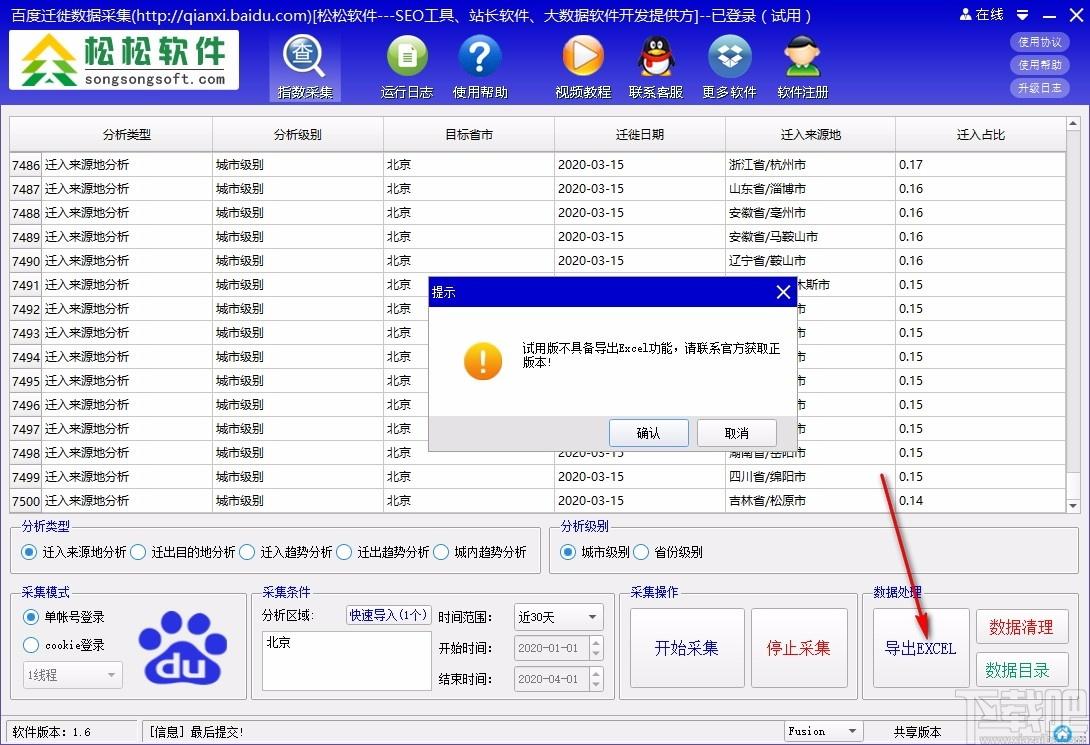
Task: Open the 升级日志 upgrade log
Action: 1039,88
